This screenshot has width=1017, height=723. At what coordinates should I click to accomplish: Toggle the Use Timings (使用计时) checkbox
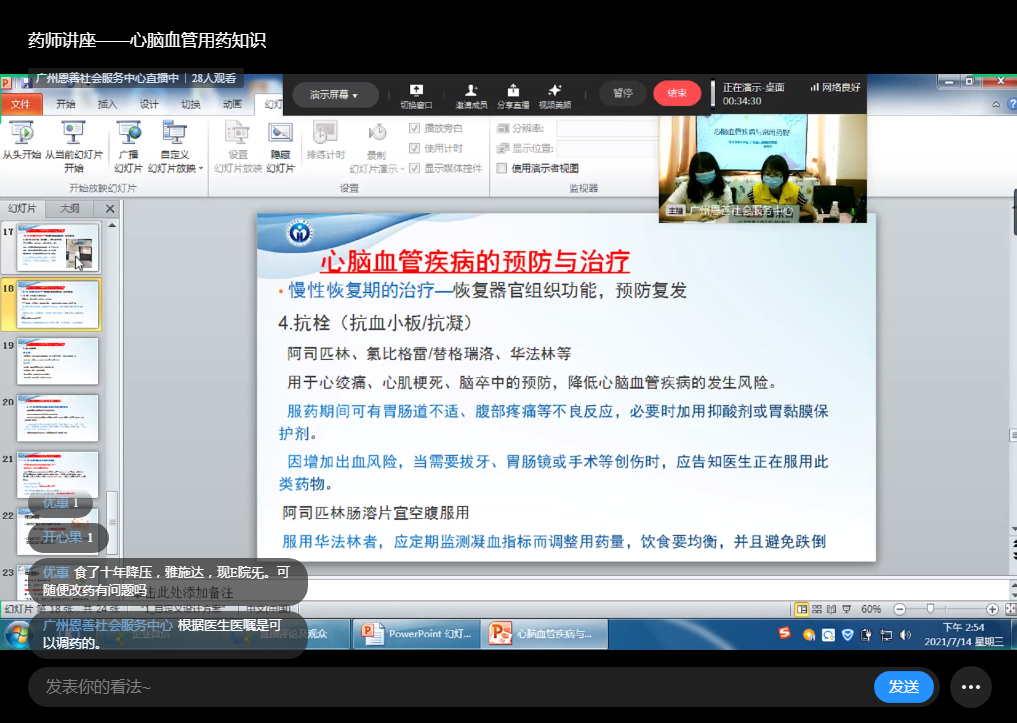coord(414,148)
